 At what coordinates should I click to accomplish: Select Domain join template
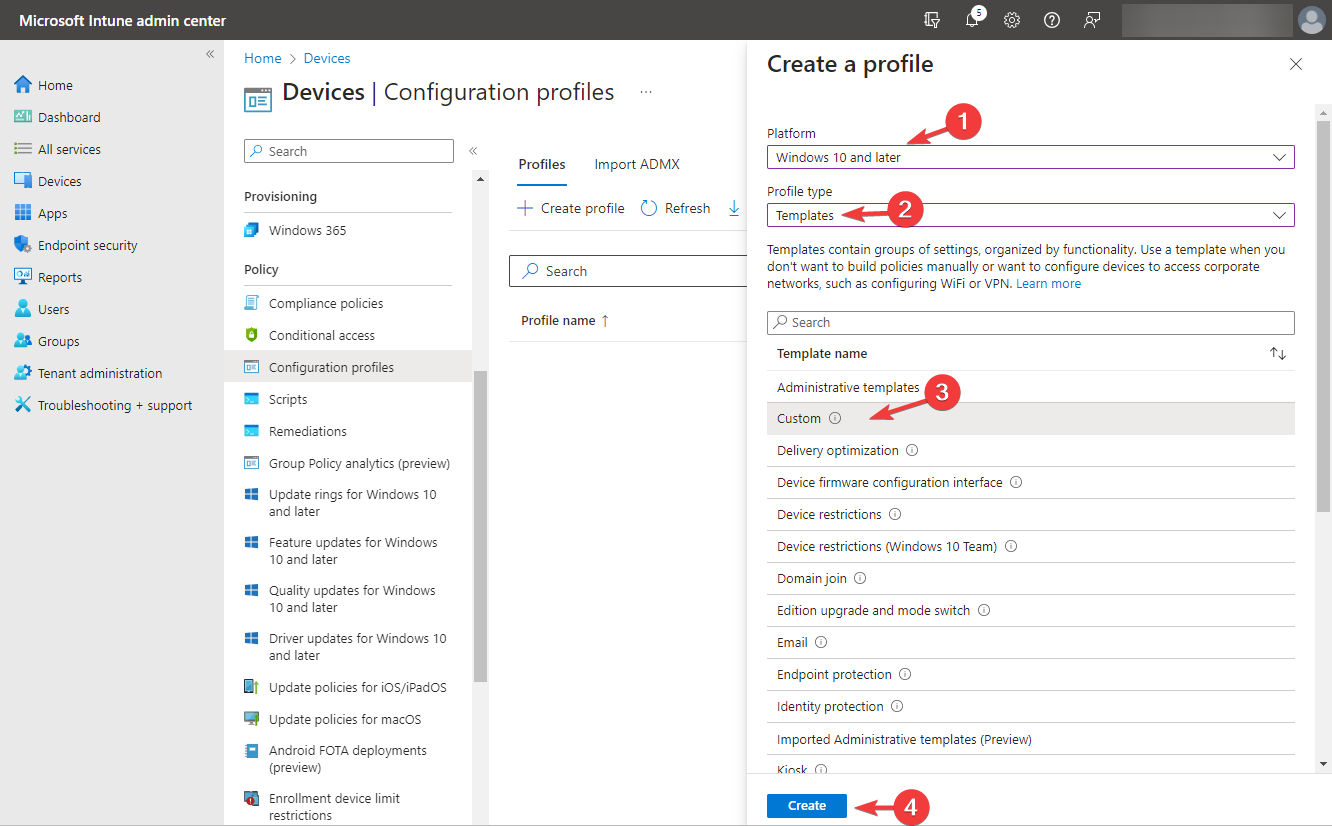[x=1030, y=578]
